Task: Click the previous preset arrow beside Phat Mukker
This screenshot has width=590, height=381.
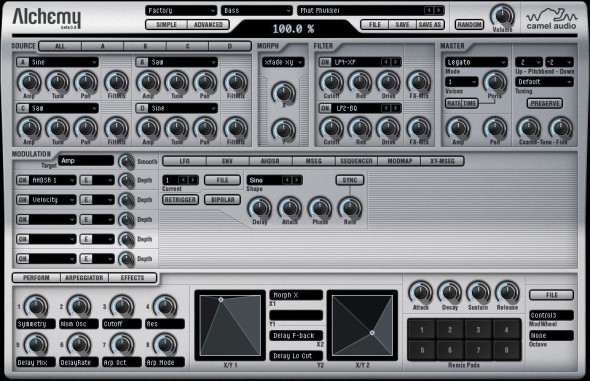Action: click(429, 11)
